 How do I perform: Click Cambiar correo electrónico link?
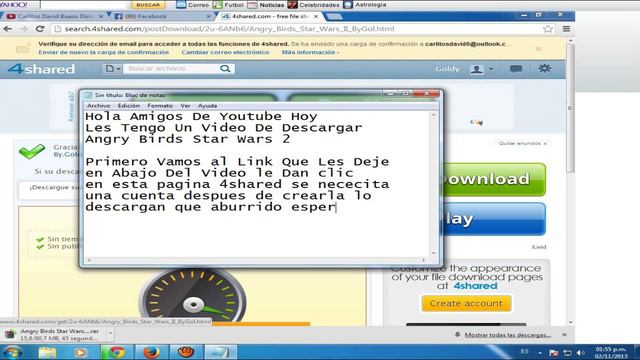[x=225, y=52]
